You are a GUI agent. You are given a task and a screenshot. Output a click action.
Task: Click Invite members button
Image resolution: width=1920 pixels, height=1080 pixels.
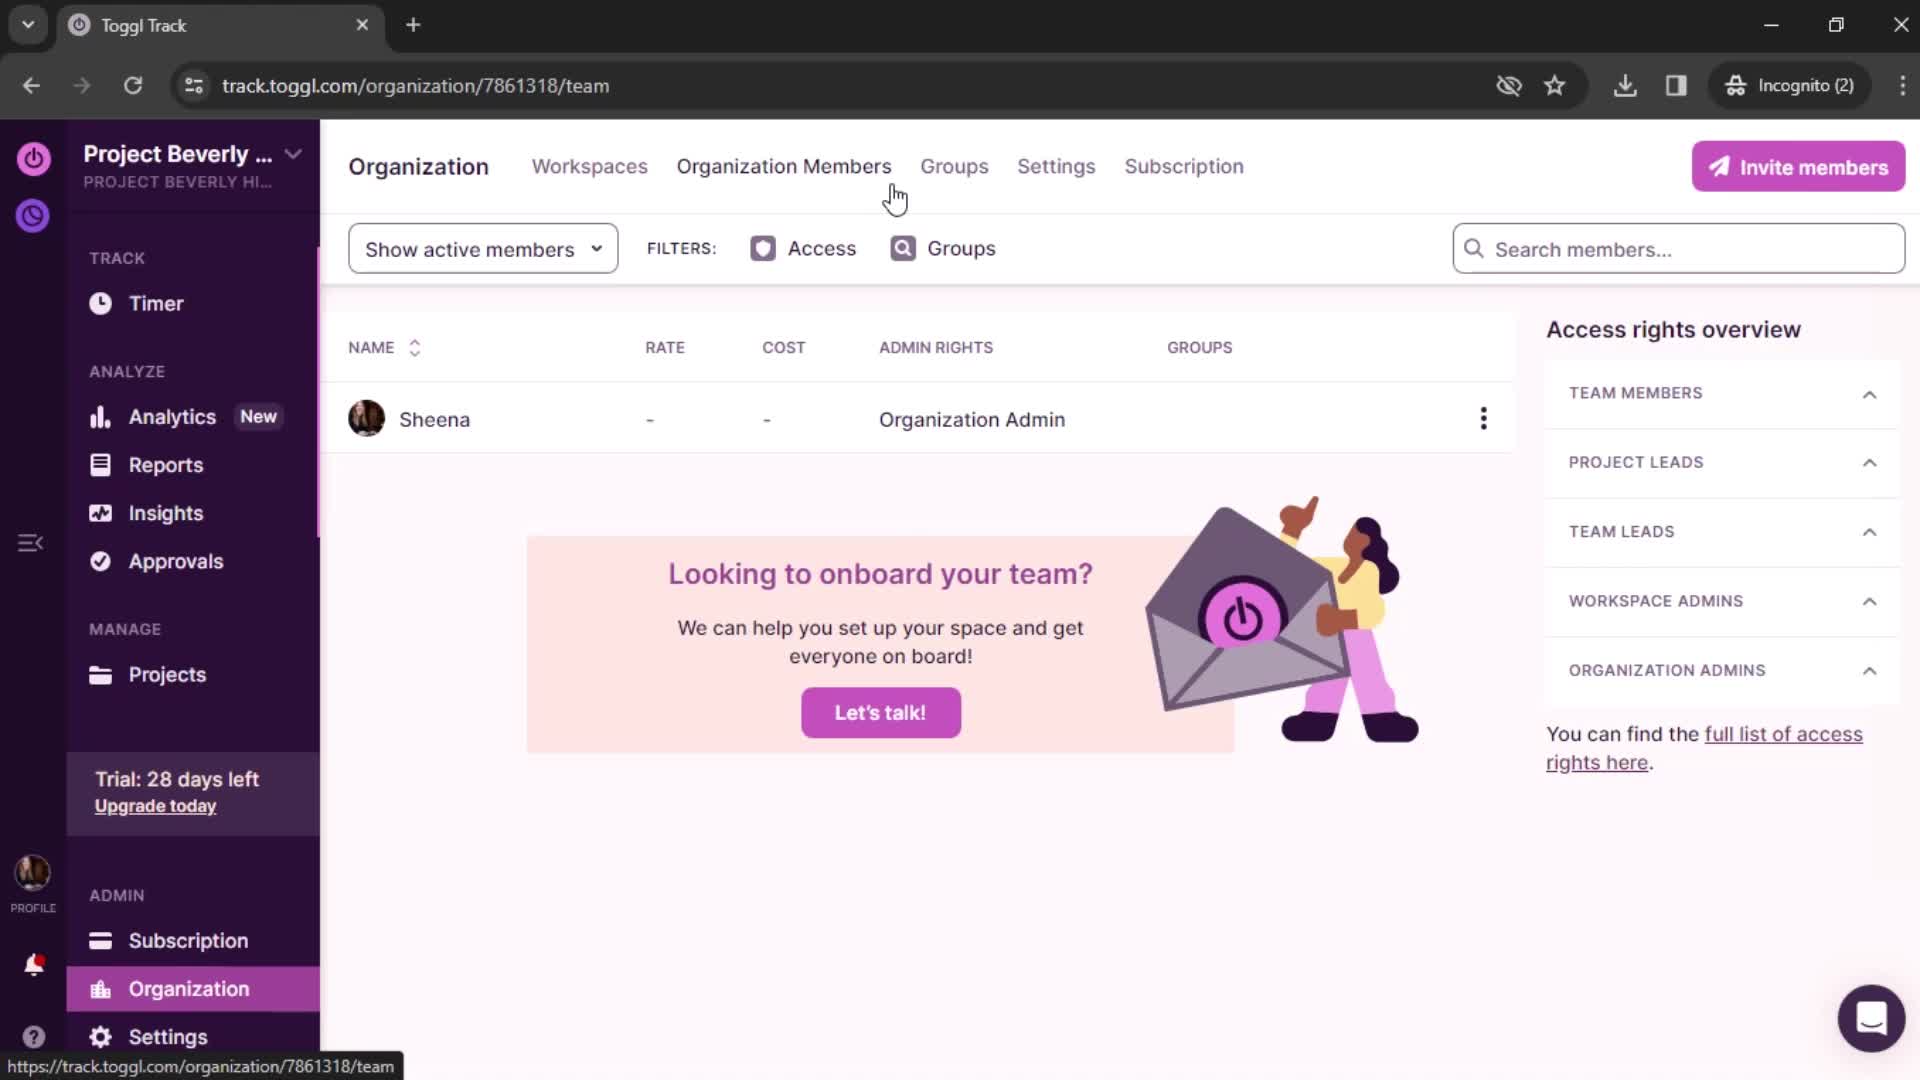[x=1799, y=166]
